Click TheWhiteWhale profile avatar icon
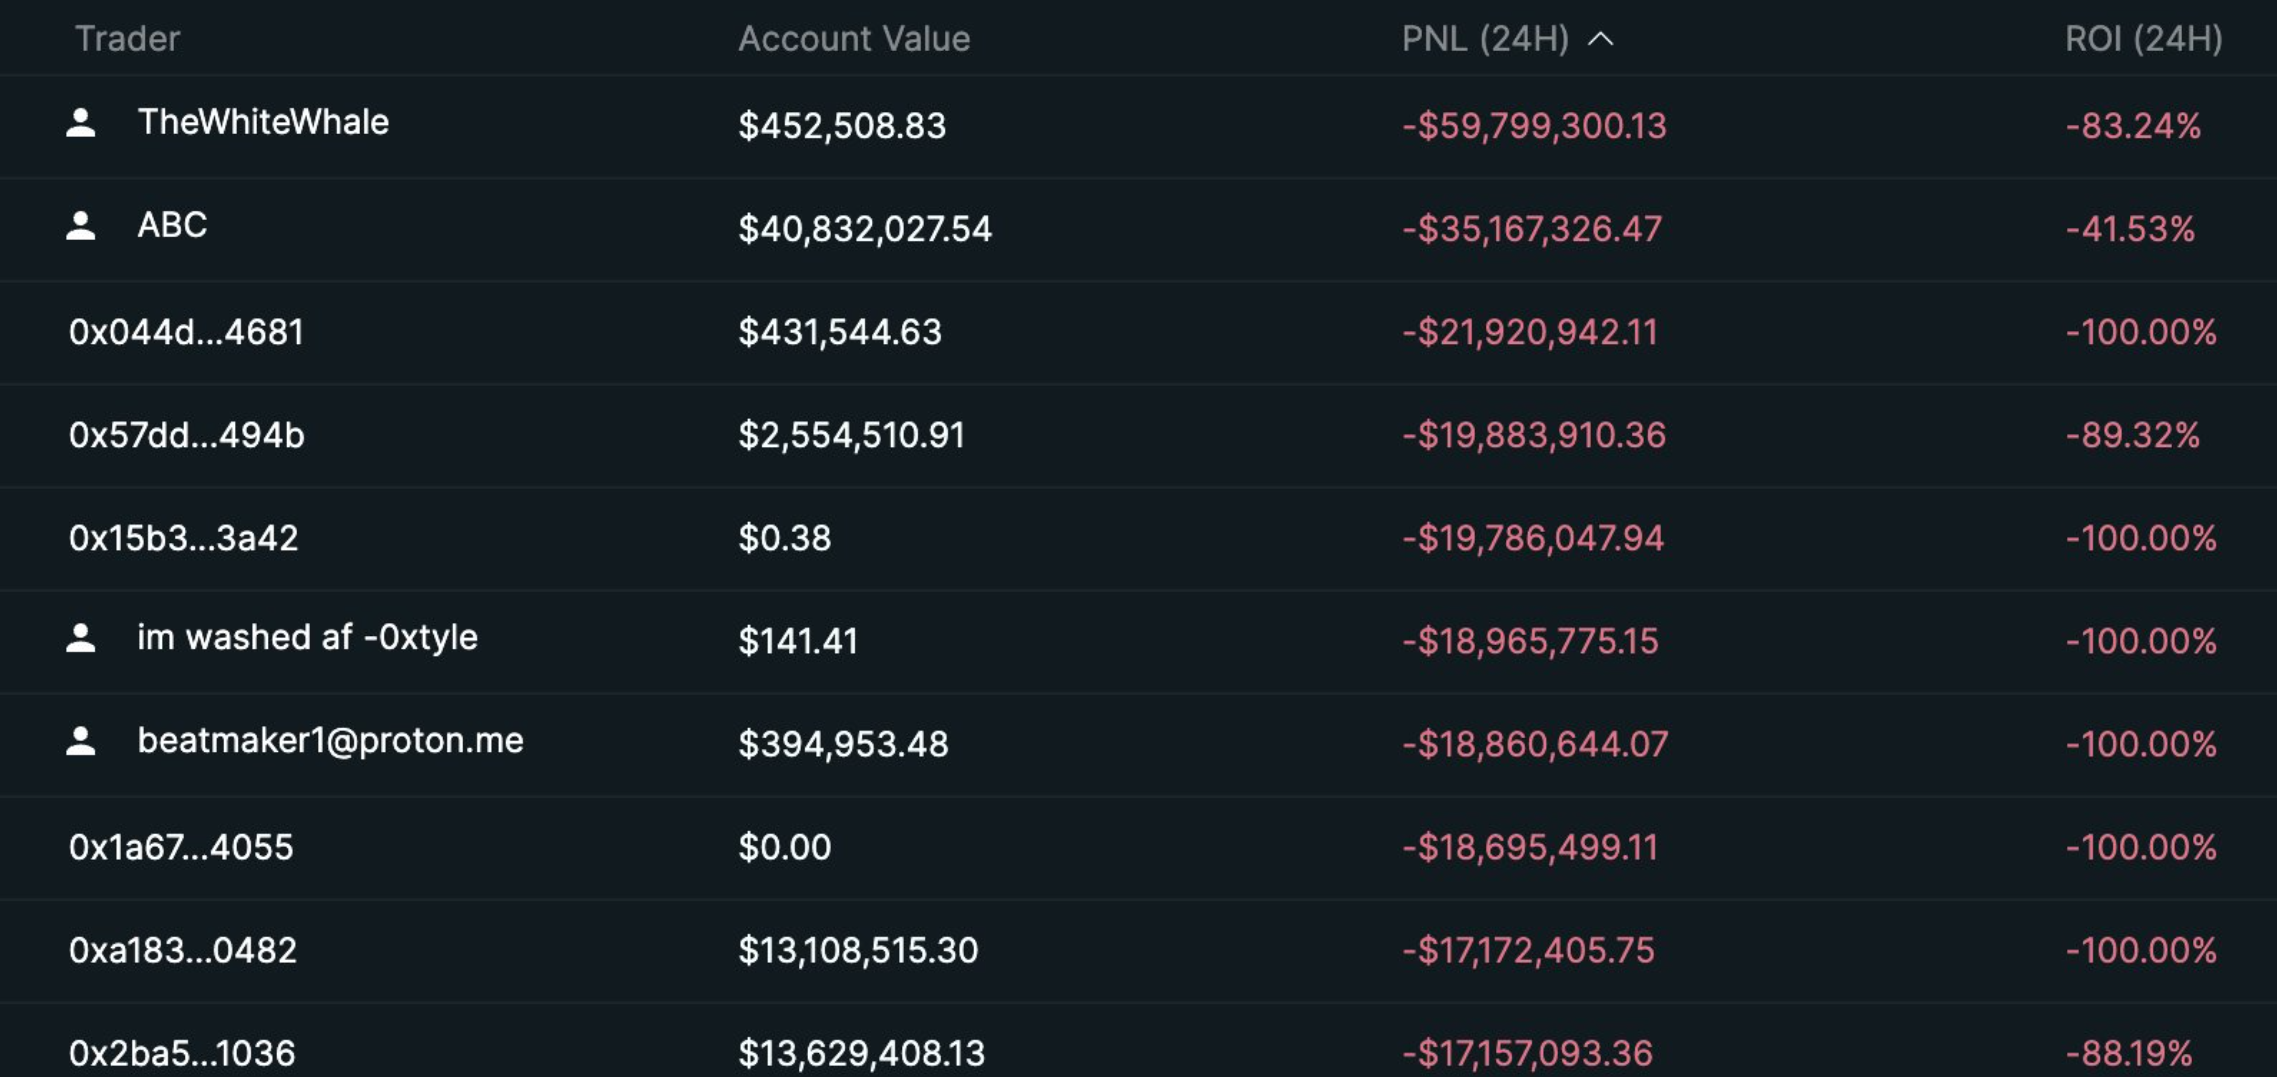 (81, 123)
